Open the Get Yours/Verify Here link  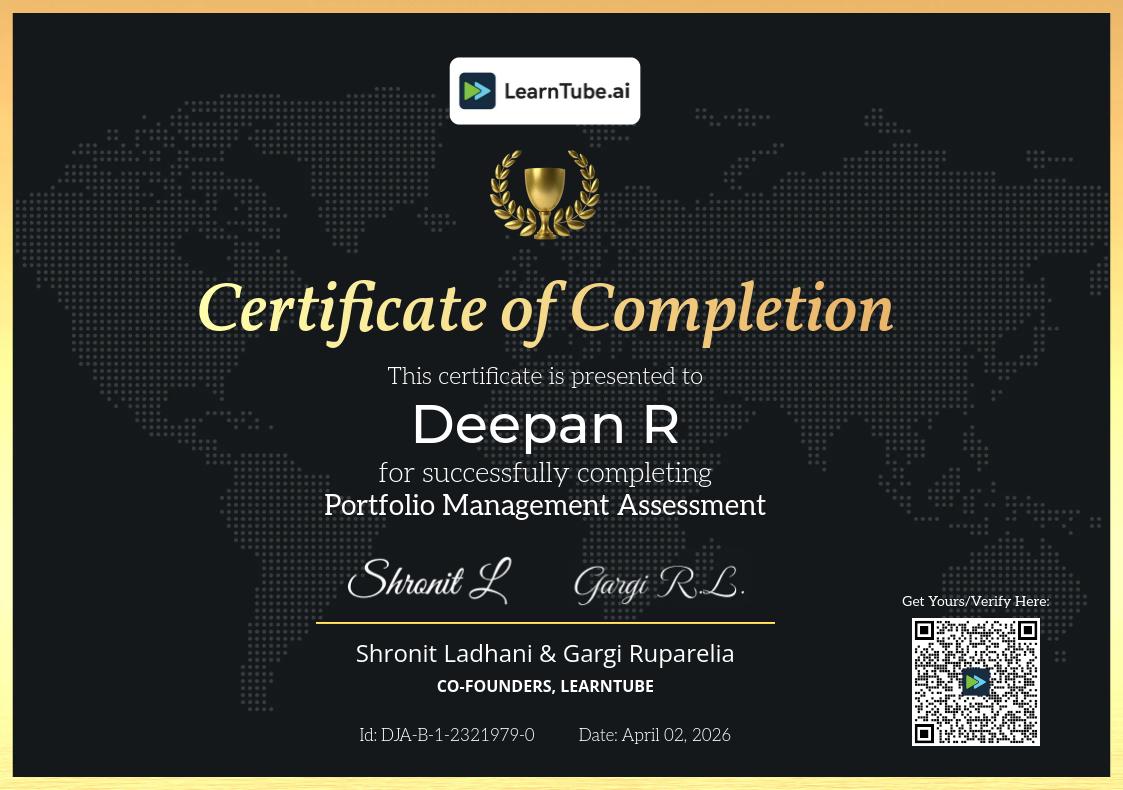pyautogui.click(x=975, y=601)
